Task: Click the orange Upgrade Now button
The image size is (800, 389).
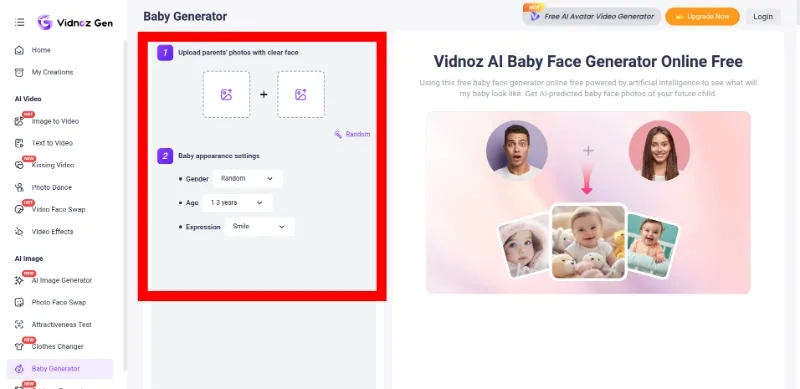Action: coord(702,16)
